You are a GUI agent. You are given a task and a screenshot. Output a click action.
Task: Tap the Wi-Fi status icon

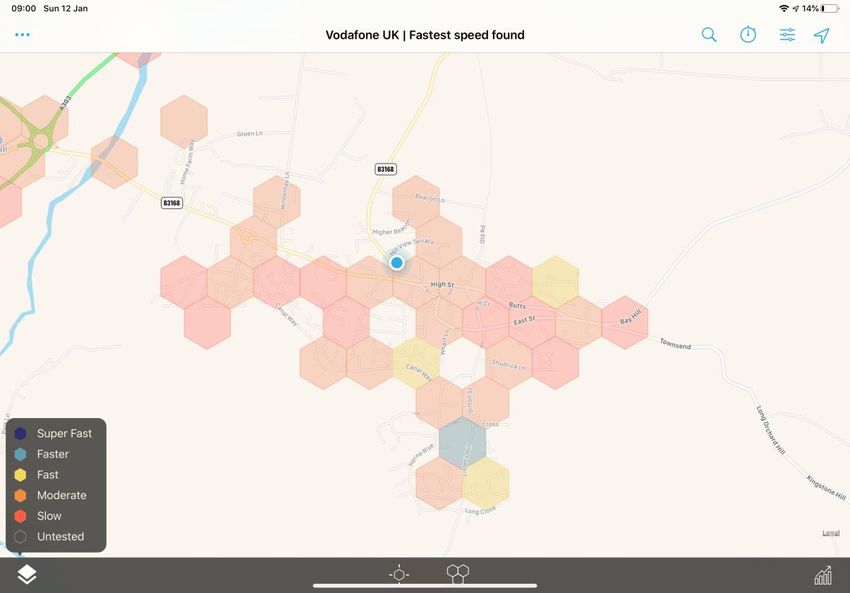[x=784, y=9]
